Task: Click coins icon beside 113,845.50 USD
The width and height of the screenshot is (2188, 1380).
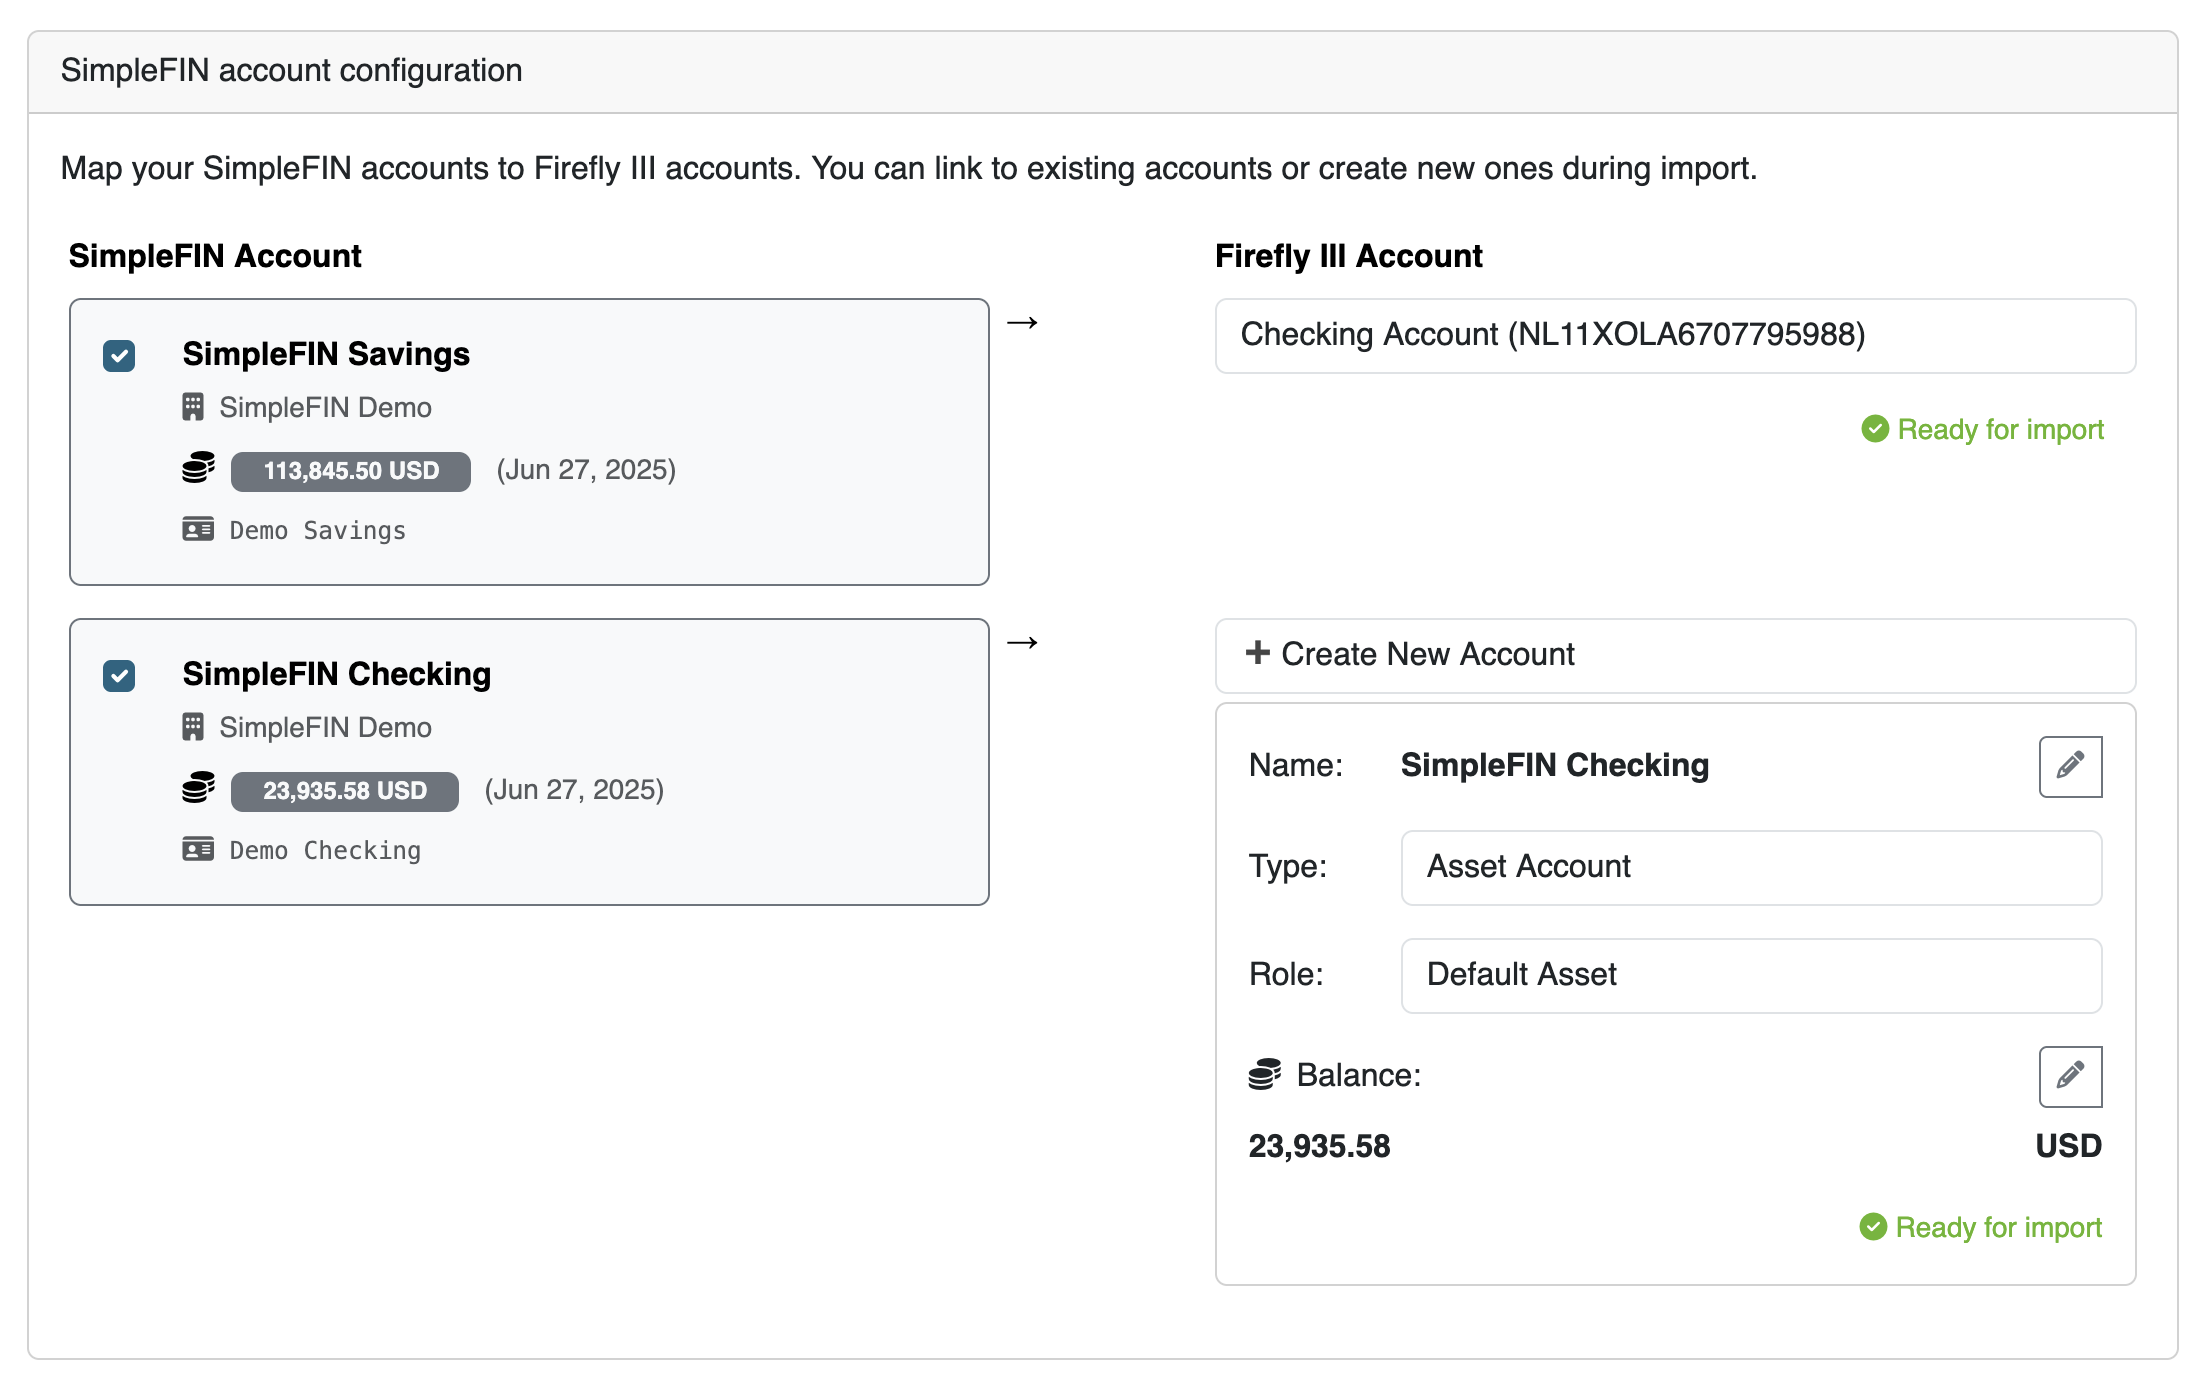Action: pyautogui.click(x=198, y=468)
